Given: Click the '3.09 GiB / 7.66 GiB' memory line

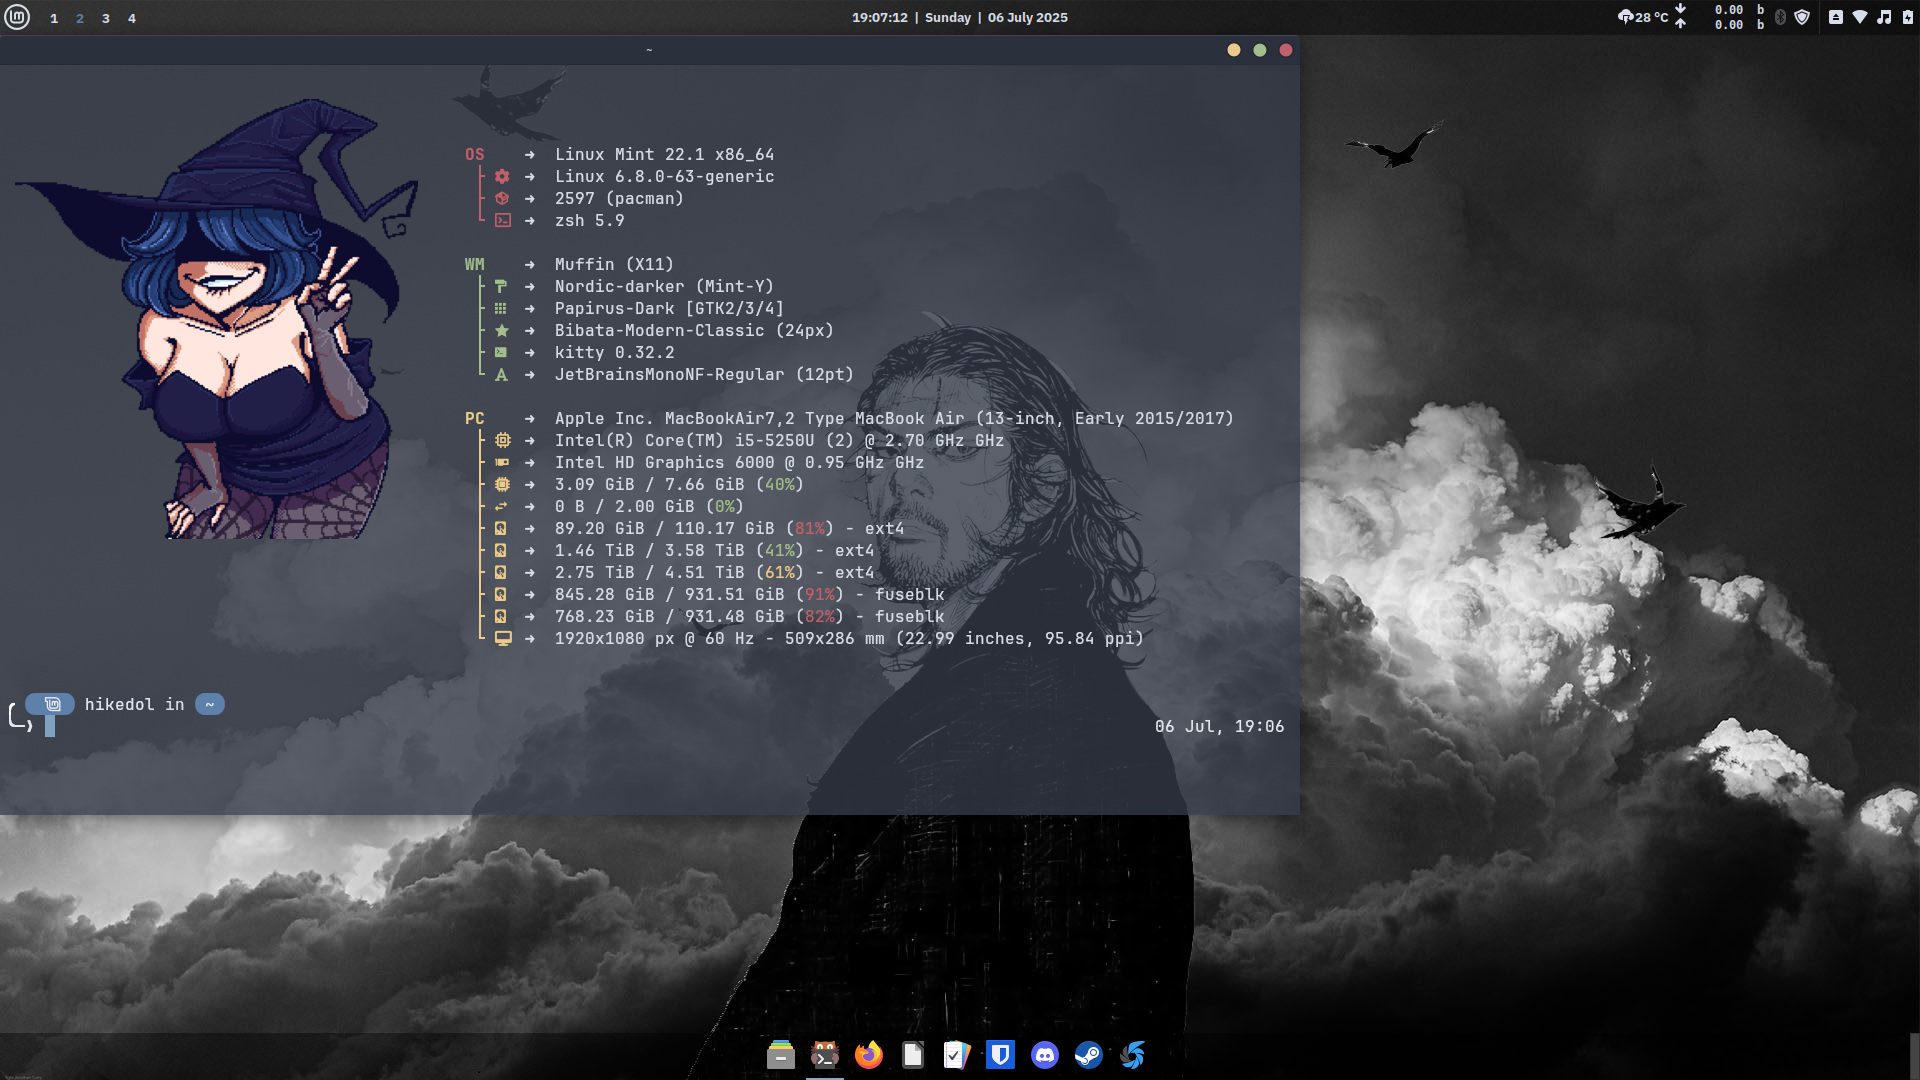Looking at the screenshot, I should [x=679, y=484].
